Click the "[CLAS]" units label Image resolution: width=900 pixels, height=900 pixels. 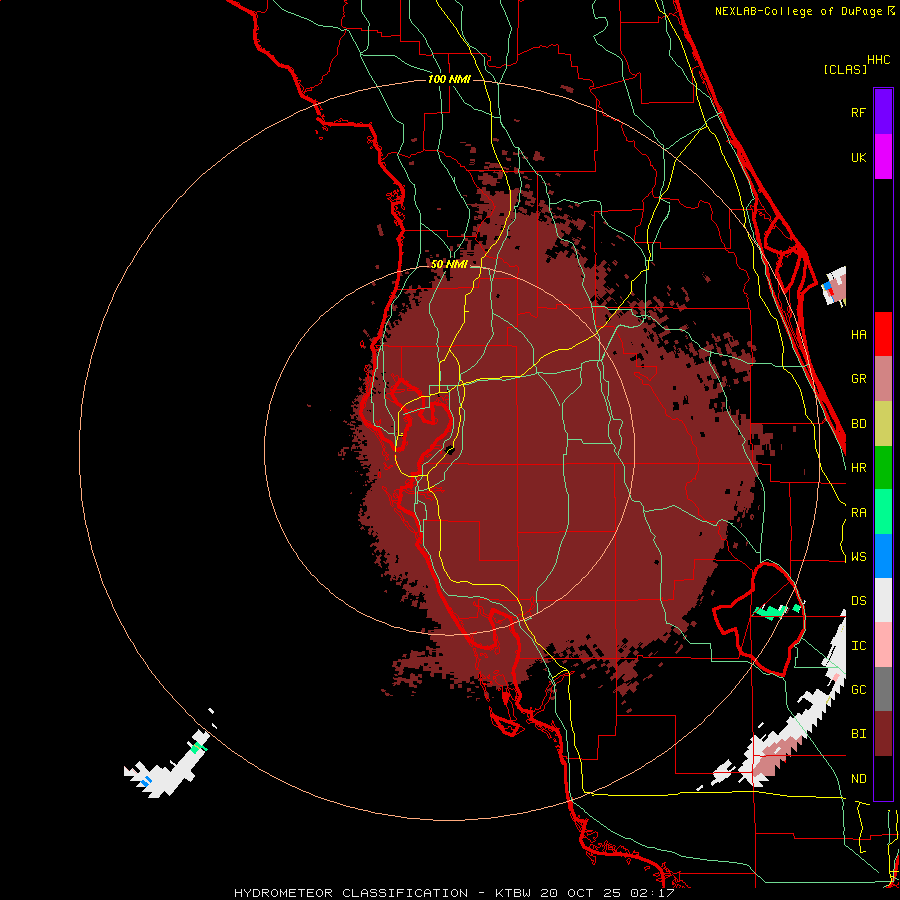tap(844, 69)
